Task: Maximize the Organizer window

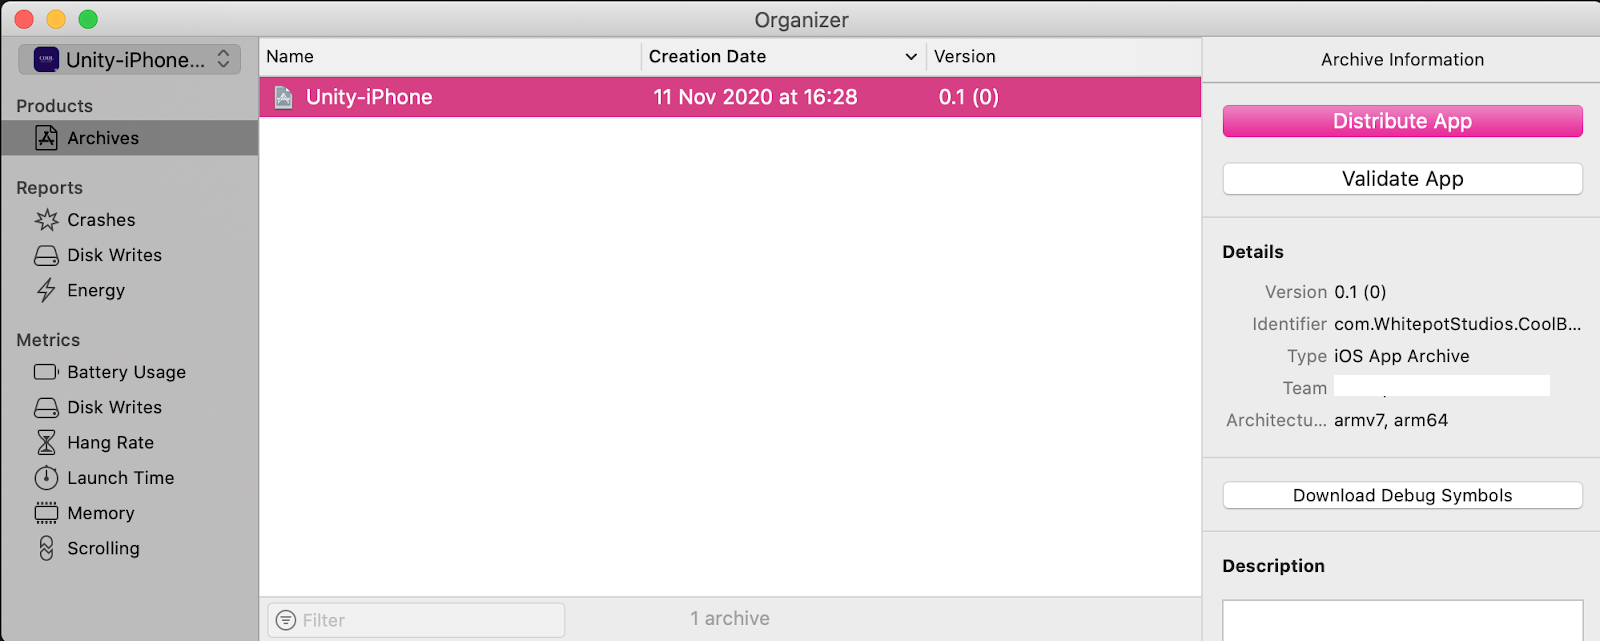Action: pos(88,19)
